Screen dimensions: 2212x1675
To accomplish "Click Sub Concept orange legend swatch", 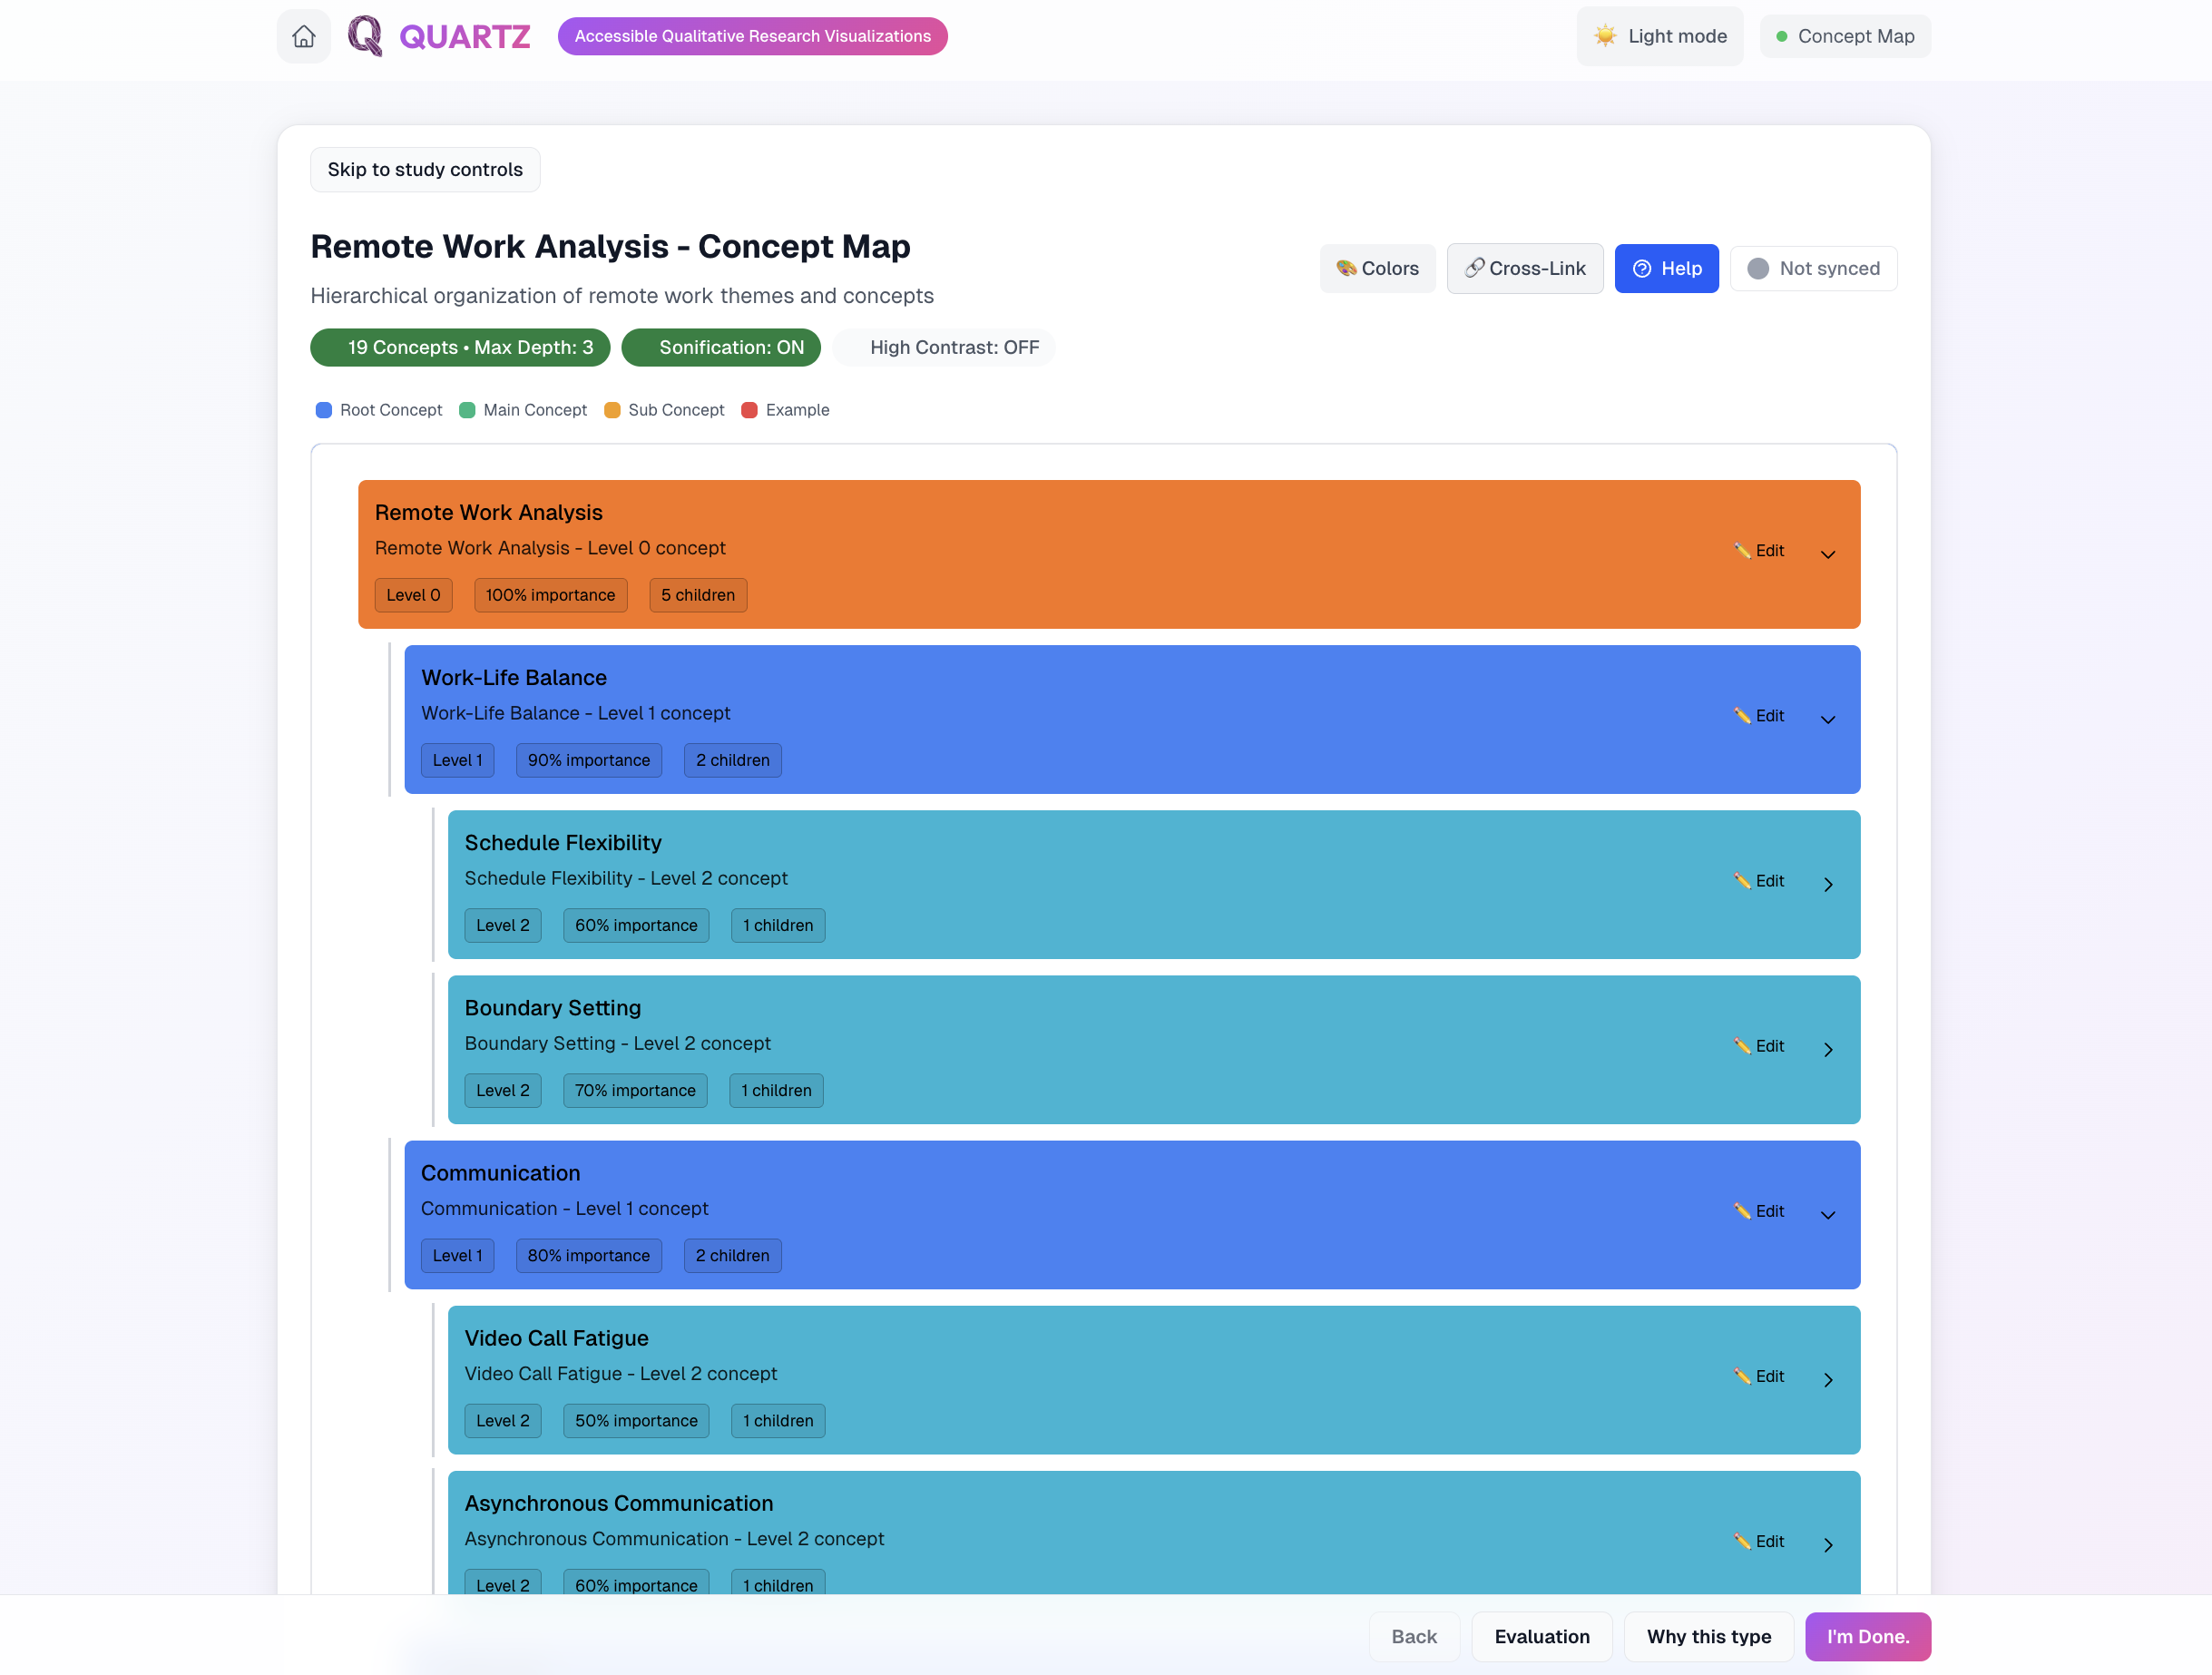I will 612,410.
